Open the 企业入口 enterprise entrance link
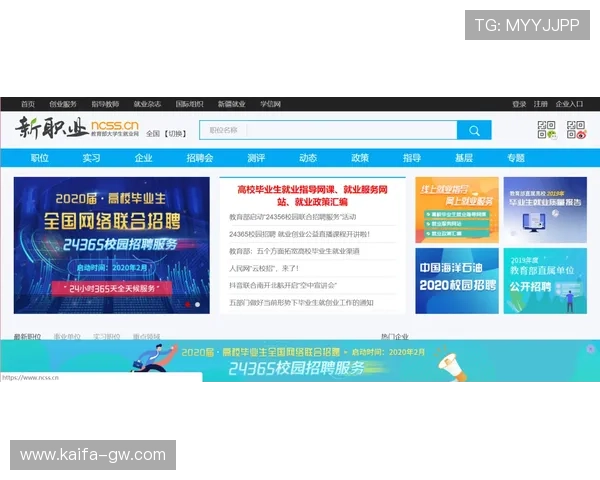The width and height of the screenshot is (600, 480). (x=569, y=104)
